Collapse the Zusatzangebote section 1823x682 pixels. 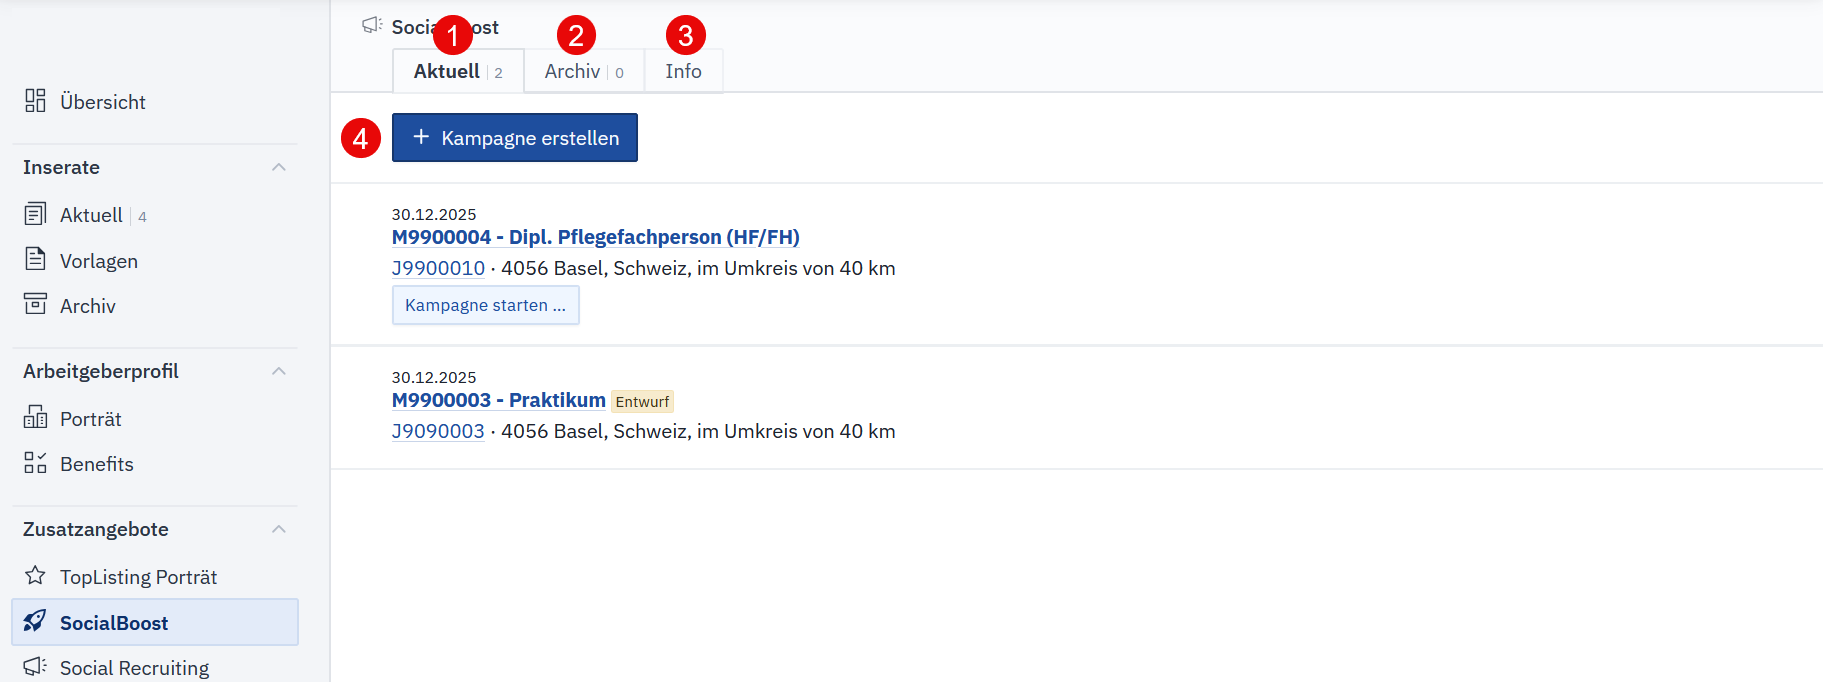pos(279,529)
